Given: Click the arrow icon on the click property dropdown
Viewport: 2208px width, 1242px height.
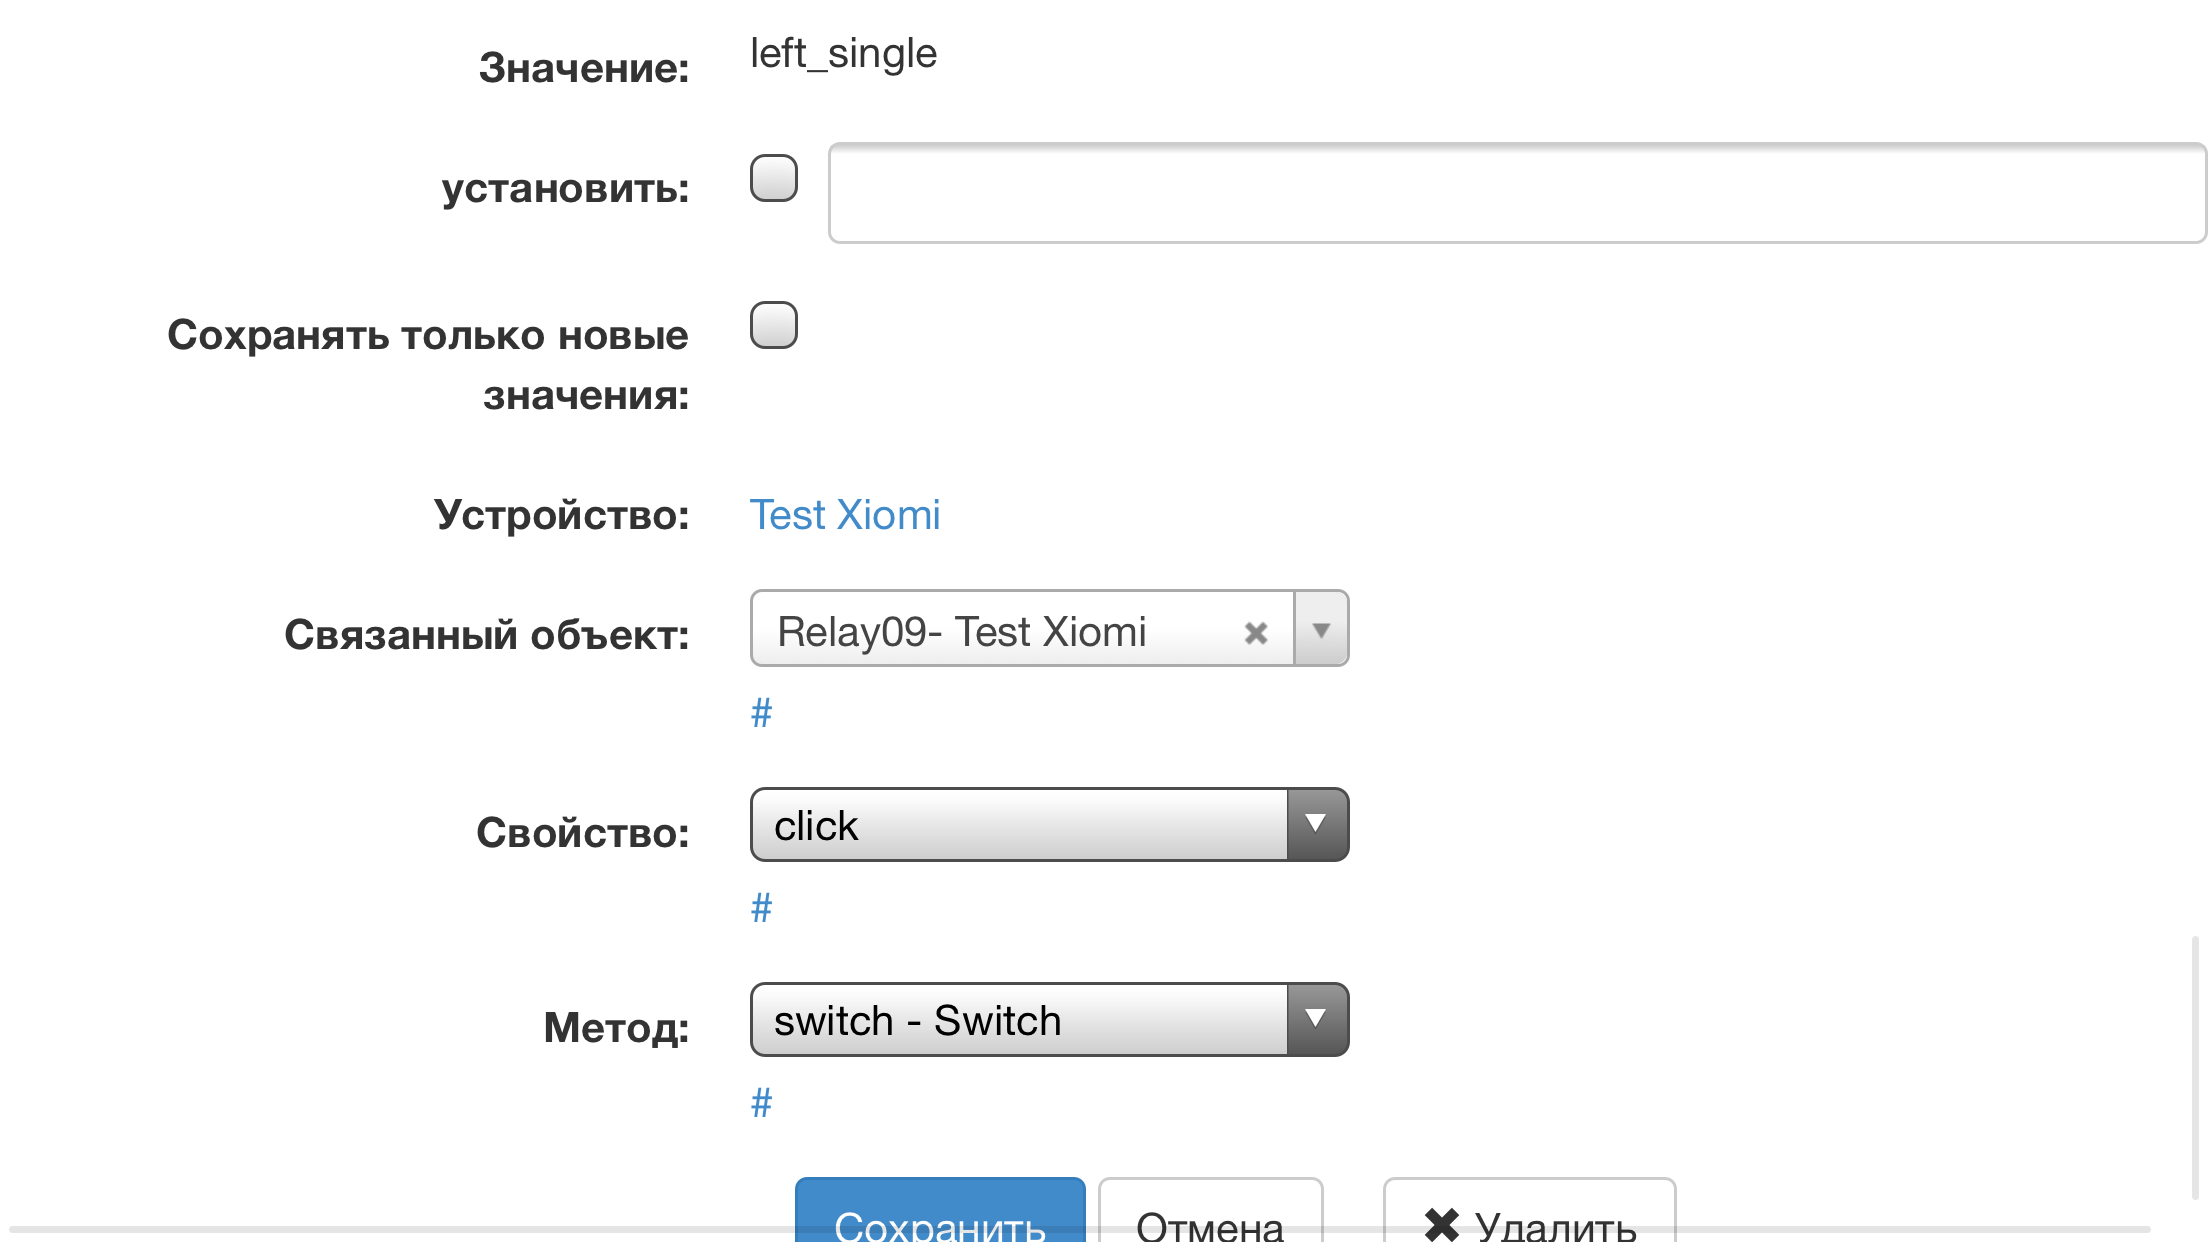Looking at the screenshot, I should coord(1318,824).
